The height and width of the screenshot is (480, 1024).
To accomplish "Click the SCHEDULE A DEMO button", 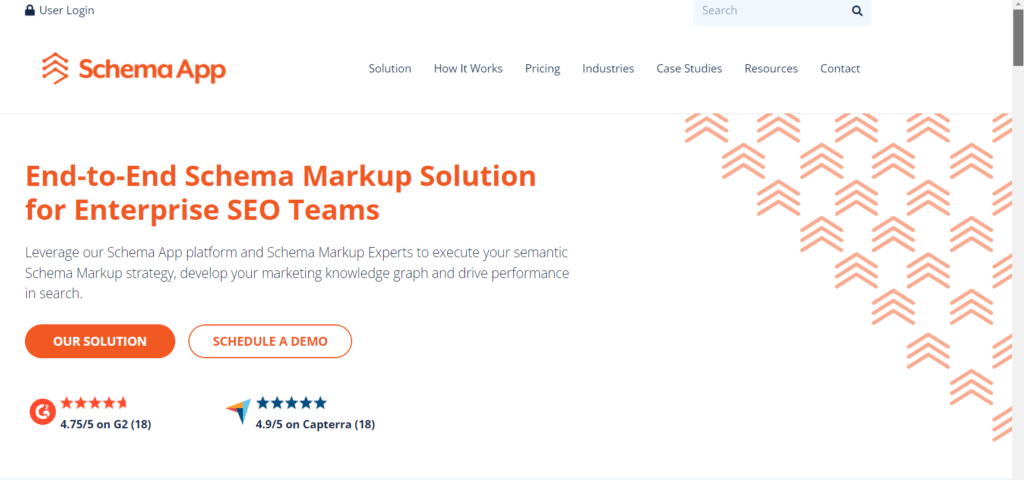I will (270, 341).
